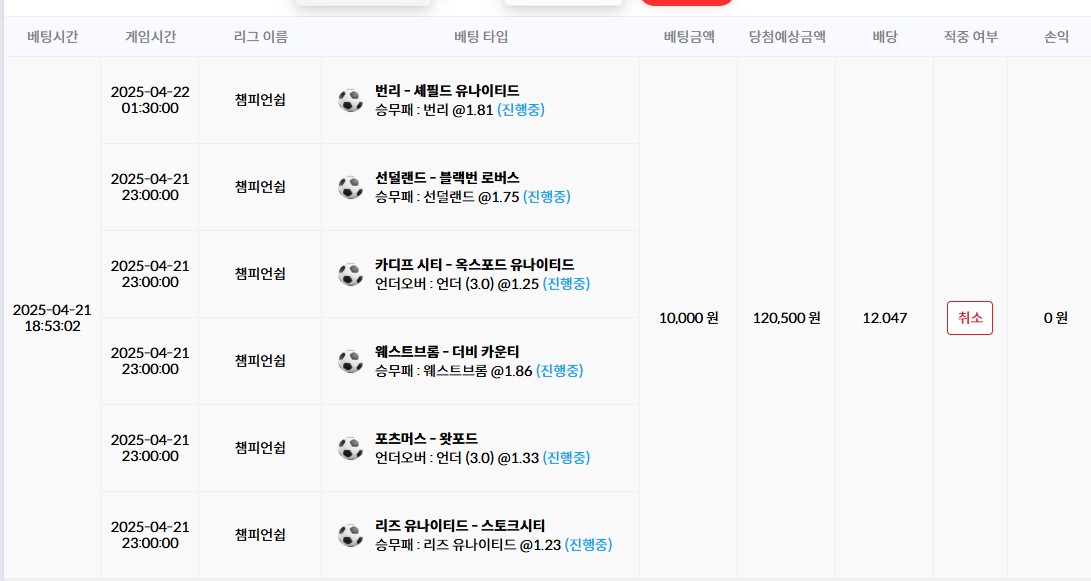Click the soccer ball icon beside 번리 match

tap(350, 100)
